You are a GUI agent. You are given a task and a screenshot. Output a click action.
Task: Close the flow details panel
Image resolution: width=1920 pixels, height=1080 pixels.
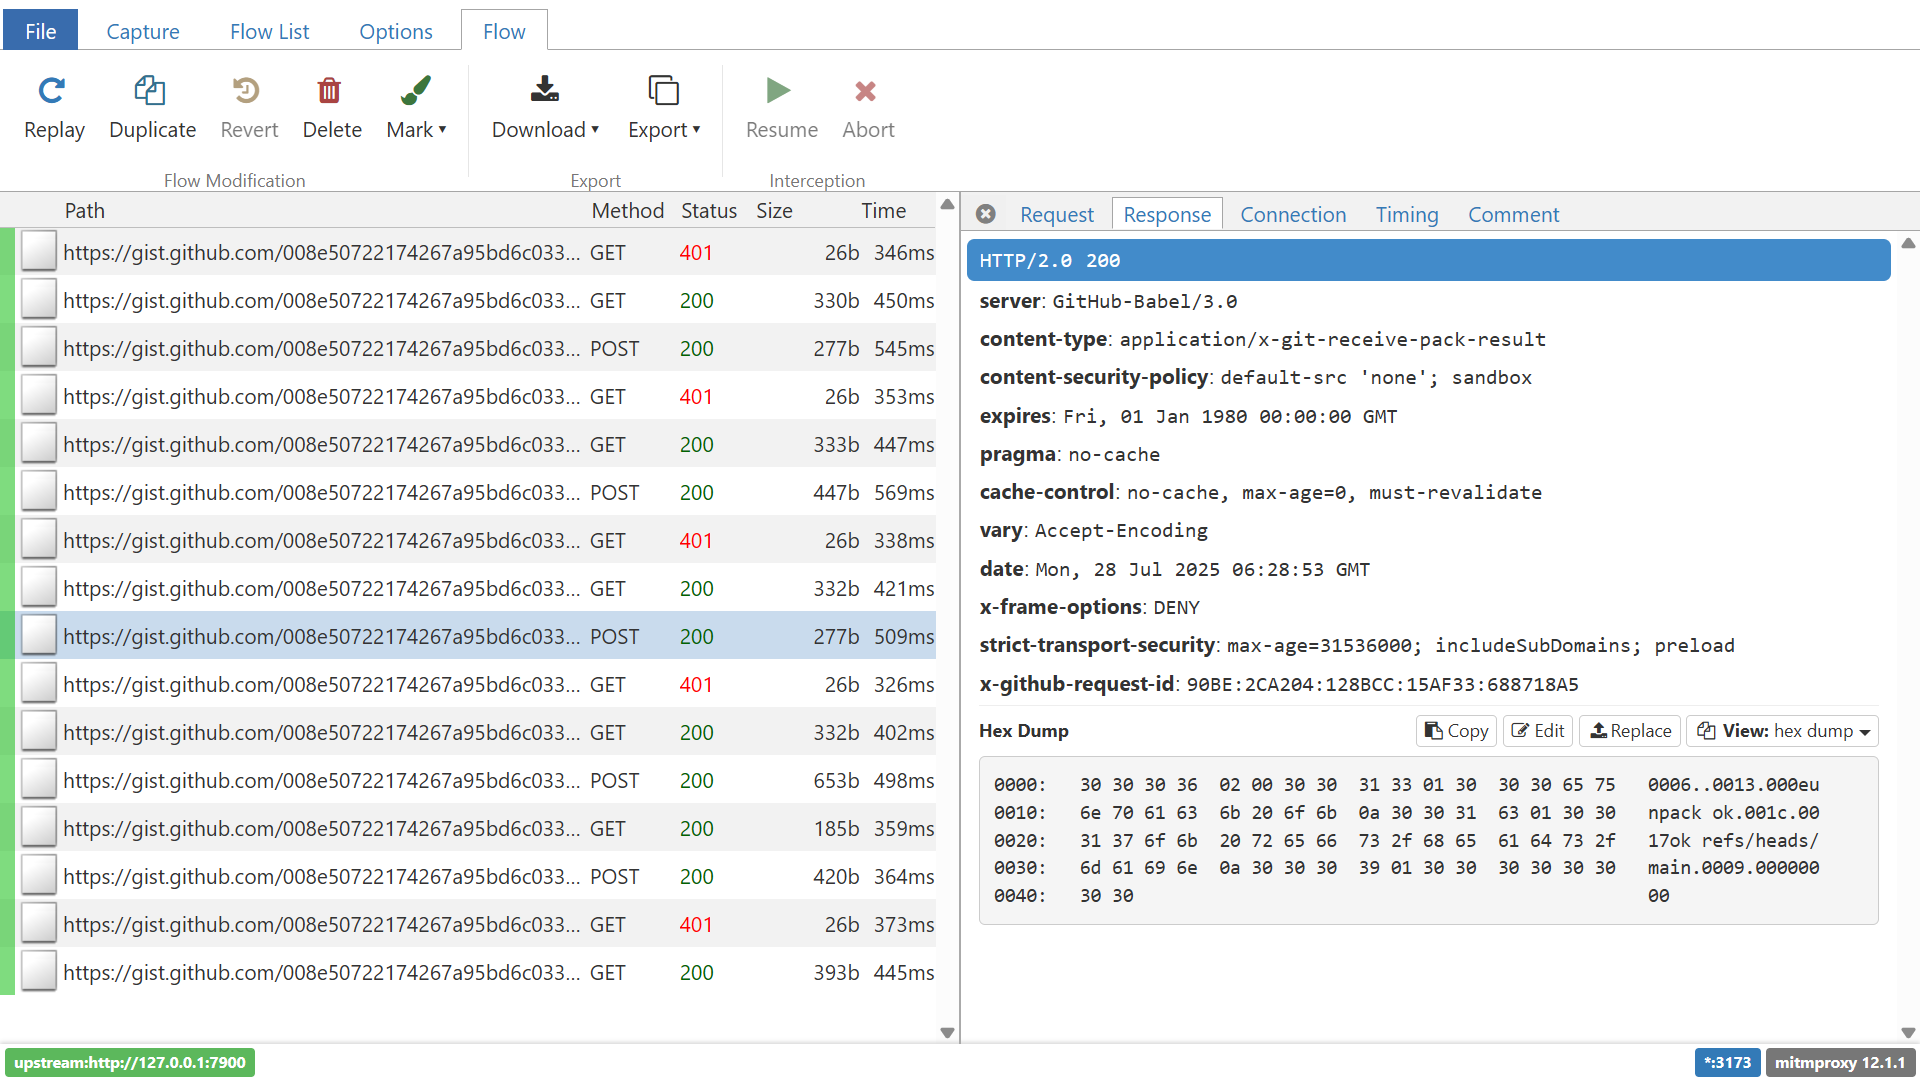point(986,214)
